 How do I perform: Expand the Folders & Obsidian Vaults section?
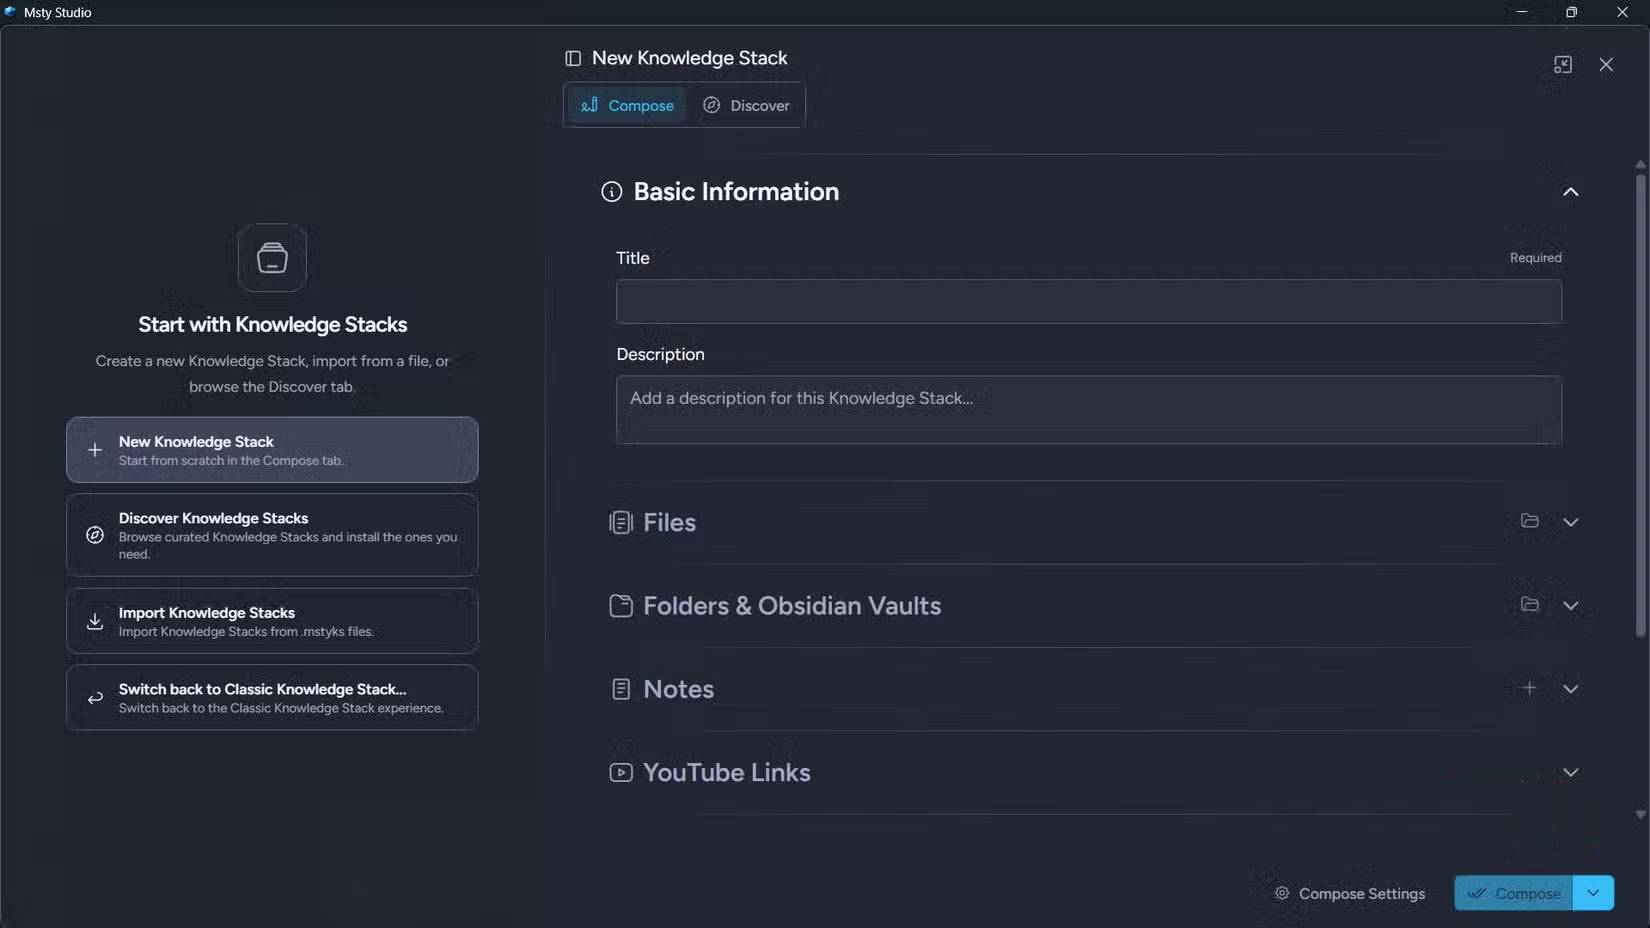tap(1570, 606)
